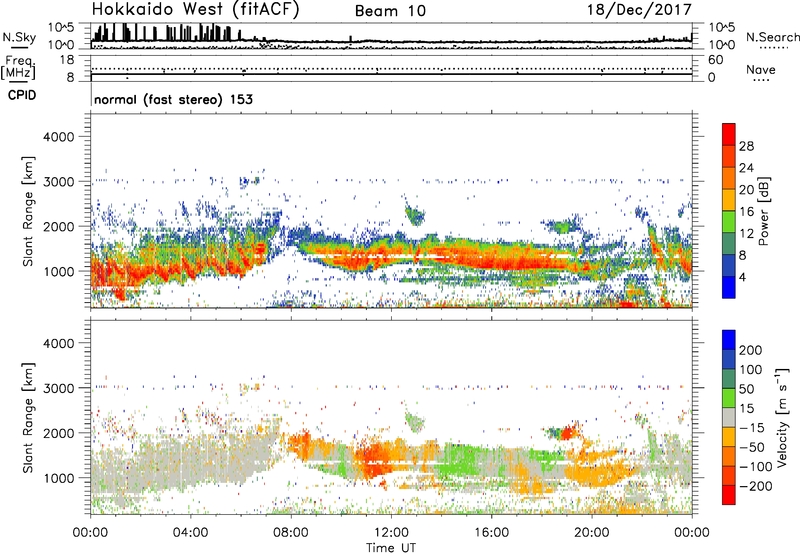Click the 'Velocity [m s-1]' colorbar label

(782, 417)
